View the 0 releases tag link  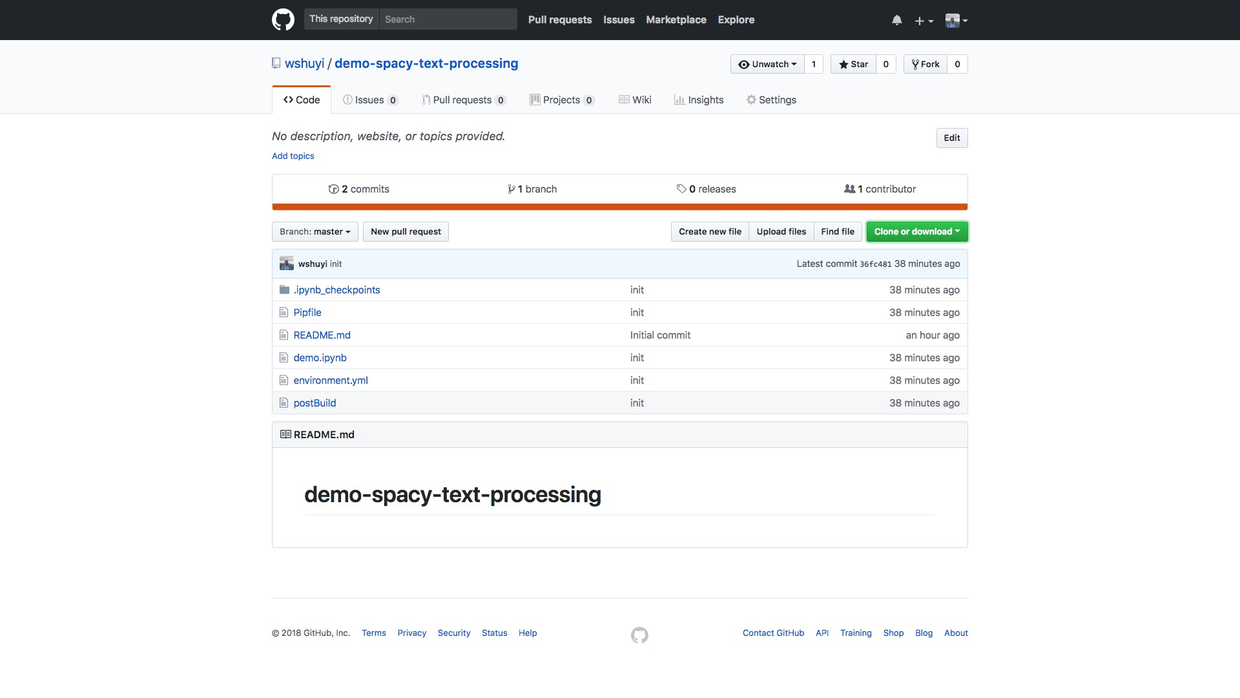[706, 189]
